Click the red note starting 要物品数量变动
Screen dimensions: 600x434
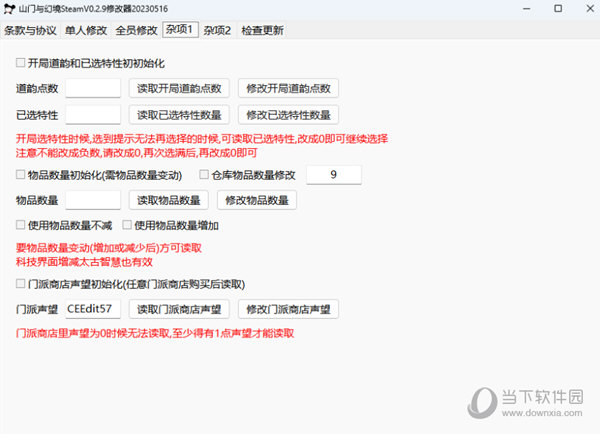click(109, 248)
